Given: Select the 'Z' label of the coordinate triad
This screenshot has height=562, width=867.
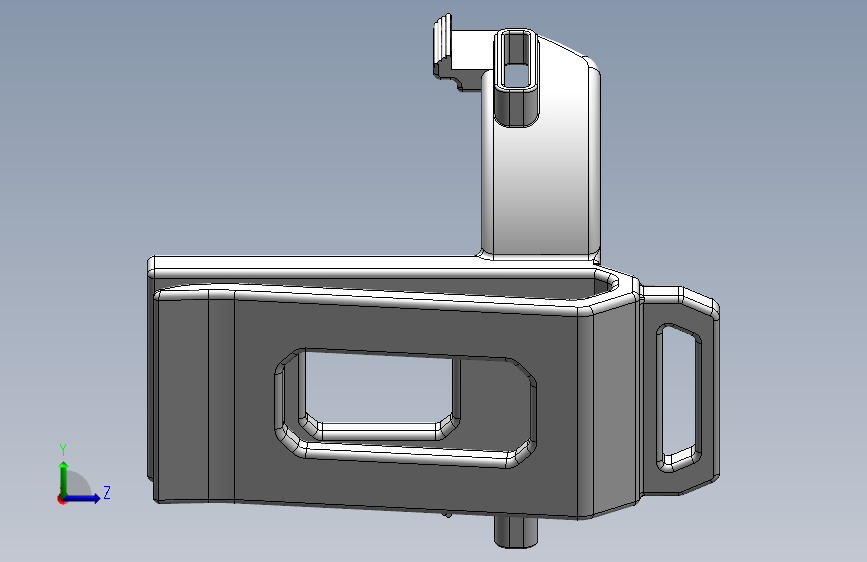Looking at the screenshot, I should [x=107, y=492].
